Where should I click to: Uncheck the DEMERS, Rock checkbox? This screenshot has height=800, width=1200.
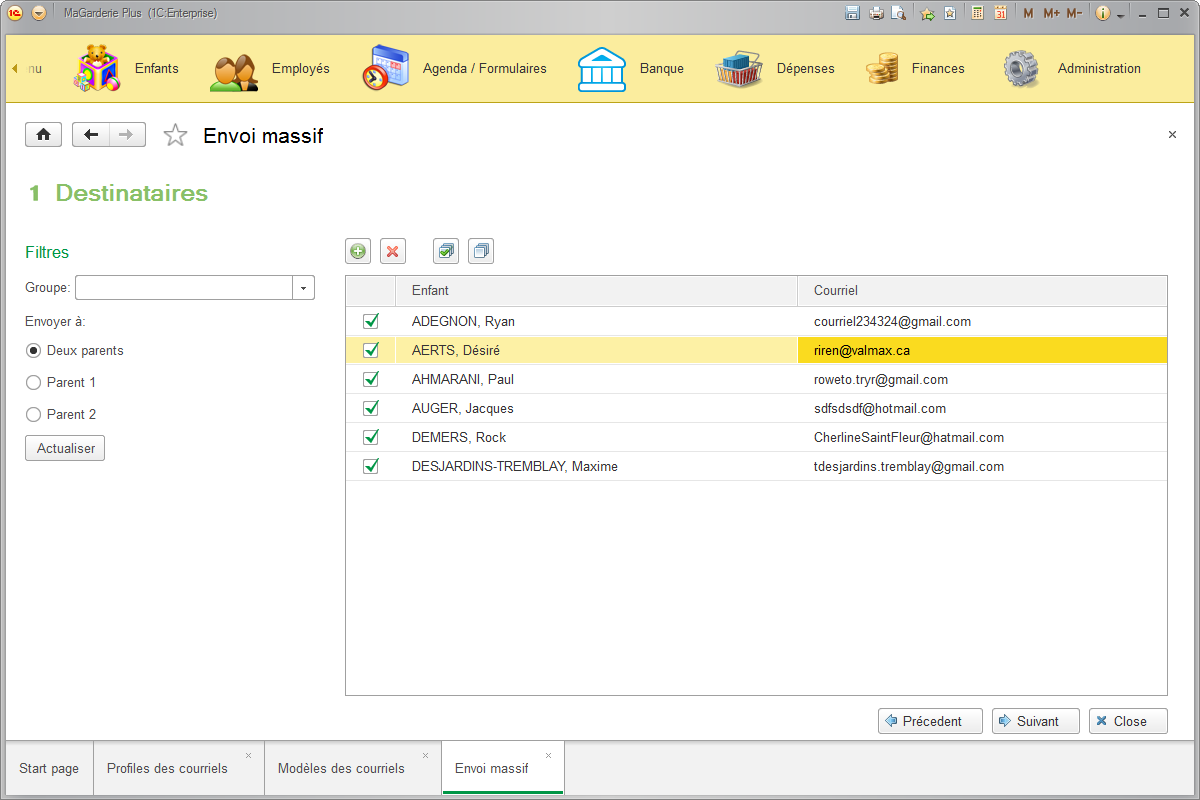point(371,438)
